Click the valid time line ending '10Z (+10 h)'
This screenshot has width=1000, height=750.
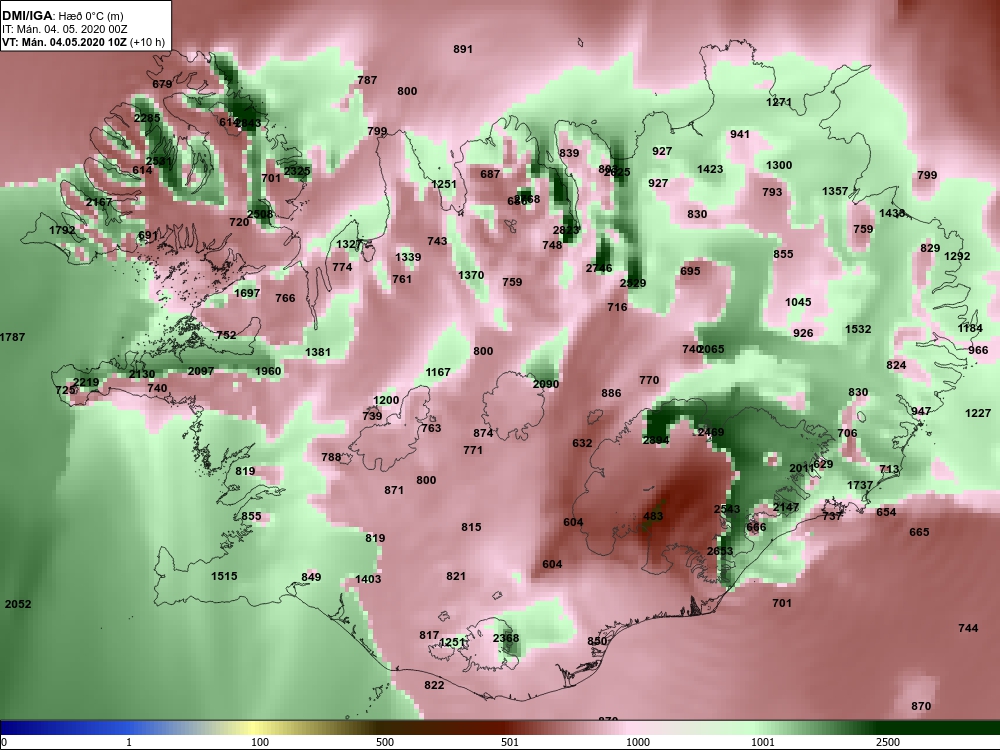coord(84,42)
